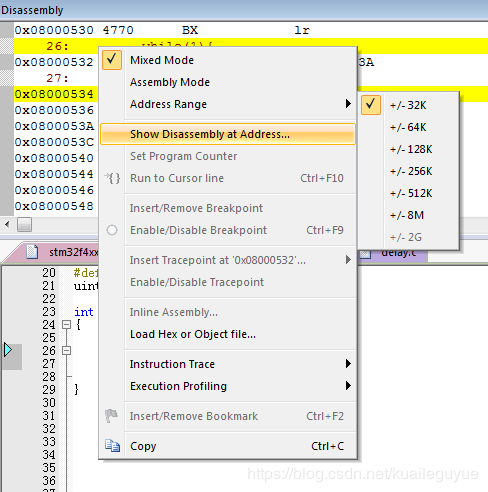
Task: Click the left scroll arrow in Disassembly
Action: (x=7, y=224)
